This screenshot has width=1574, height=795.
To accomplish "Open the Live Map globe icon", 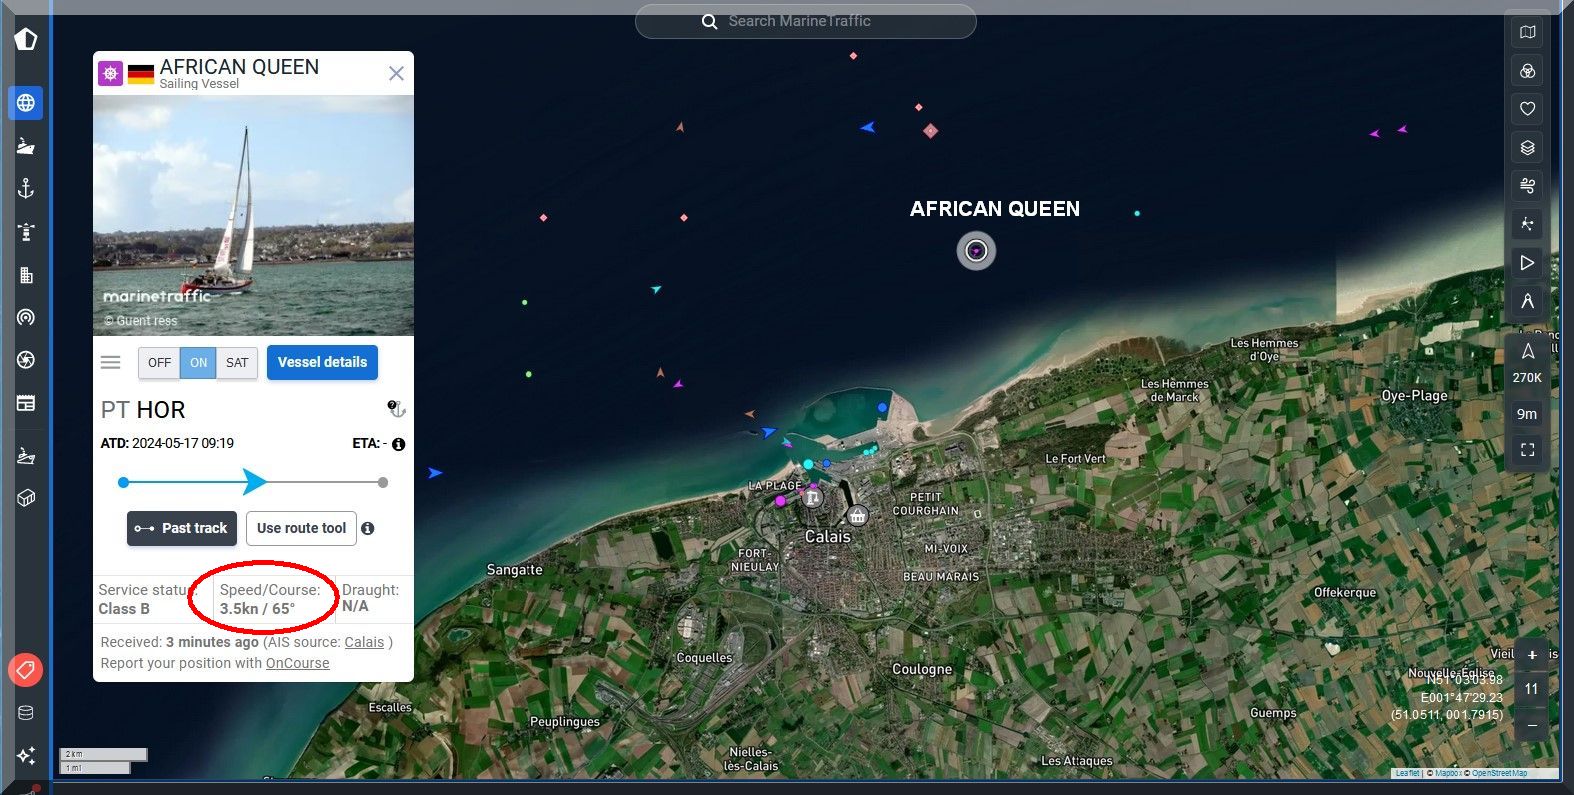I will point(26,103).
